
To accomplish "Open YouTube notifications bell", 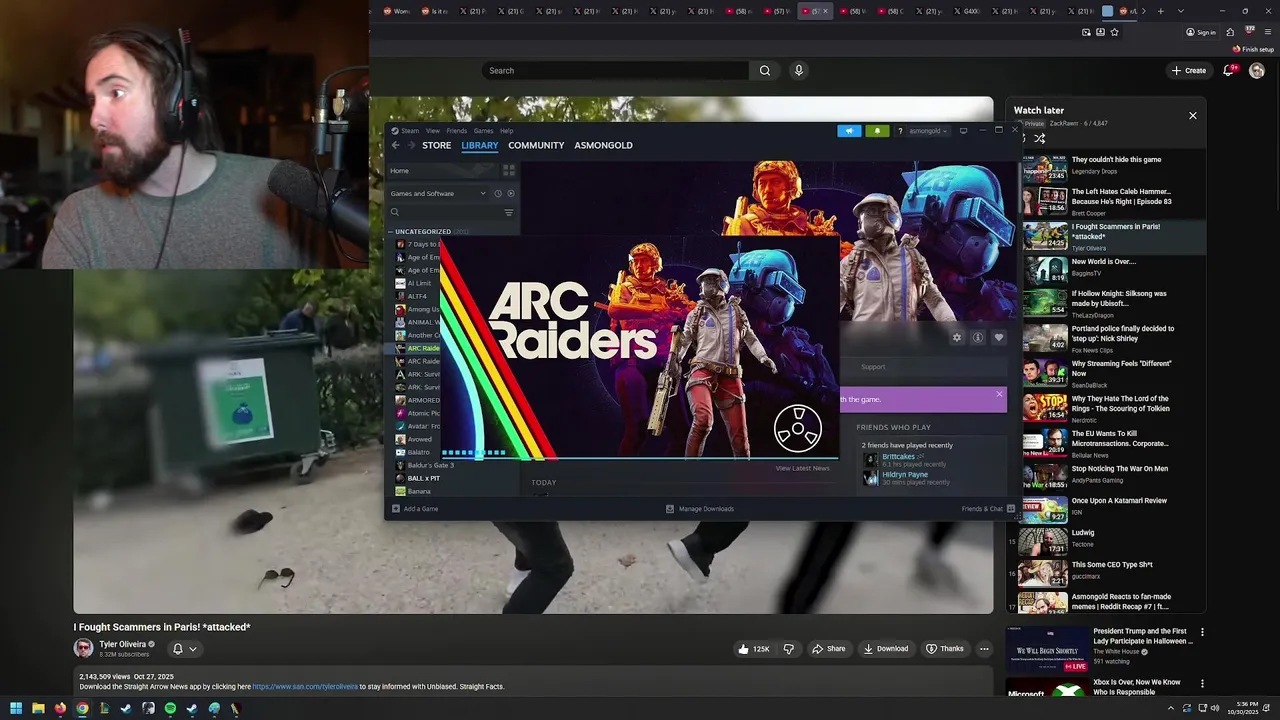I will point(1228,70).
